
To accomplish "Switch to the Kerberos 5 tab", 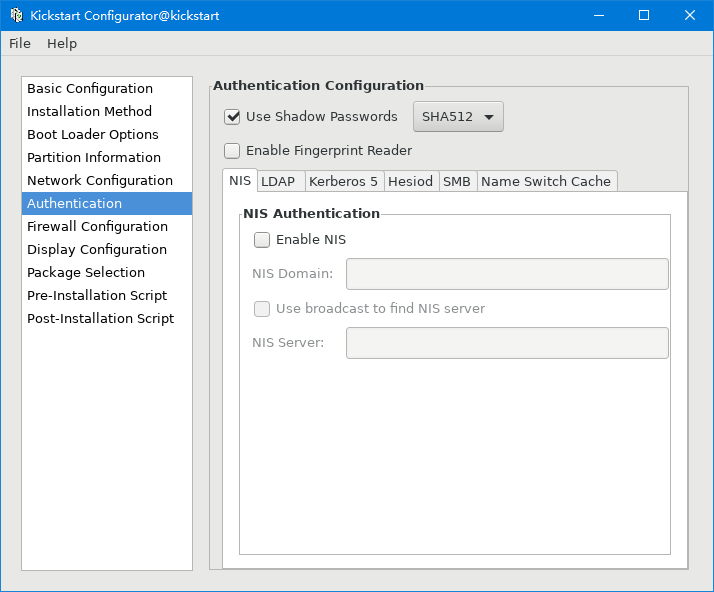I will tap(343, 181).
